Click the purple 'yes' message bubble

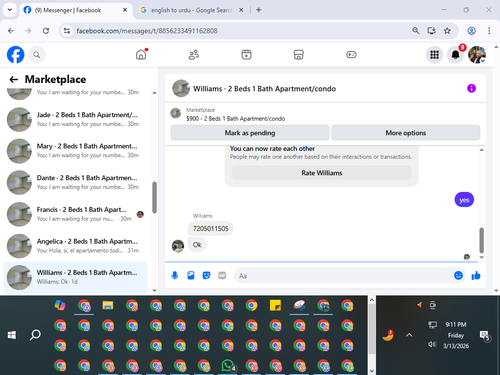(x=464, y=200)
